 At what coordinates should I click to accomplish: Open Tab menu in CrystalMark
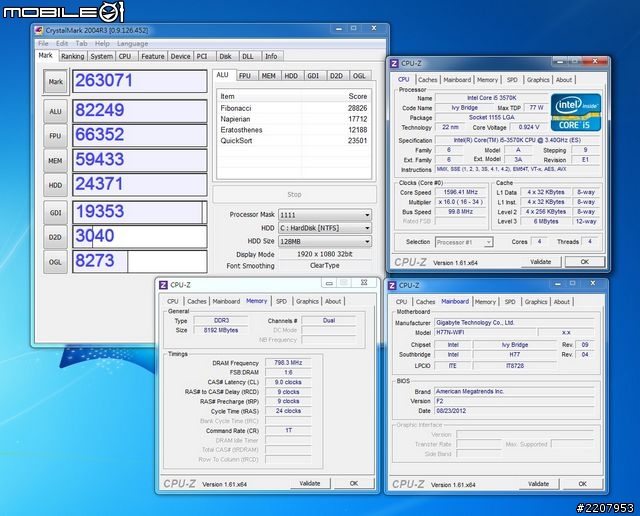coord(81,43)
